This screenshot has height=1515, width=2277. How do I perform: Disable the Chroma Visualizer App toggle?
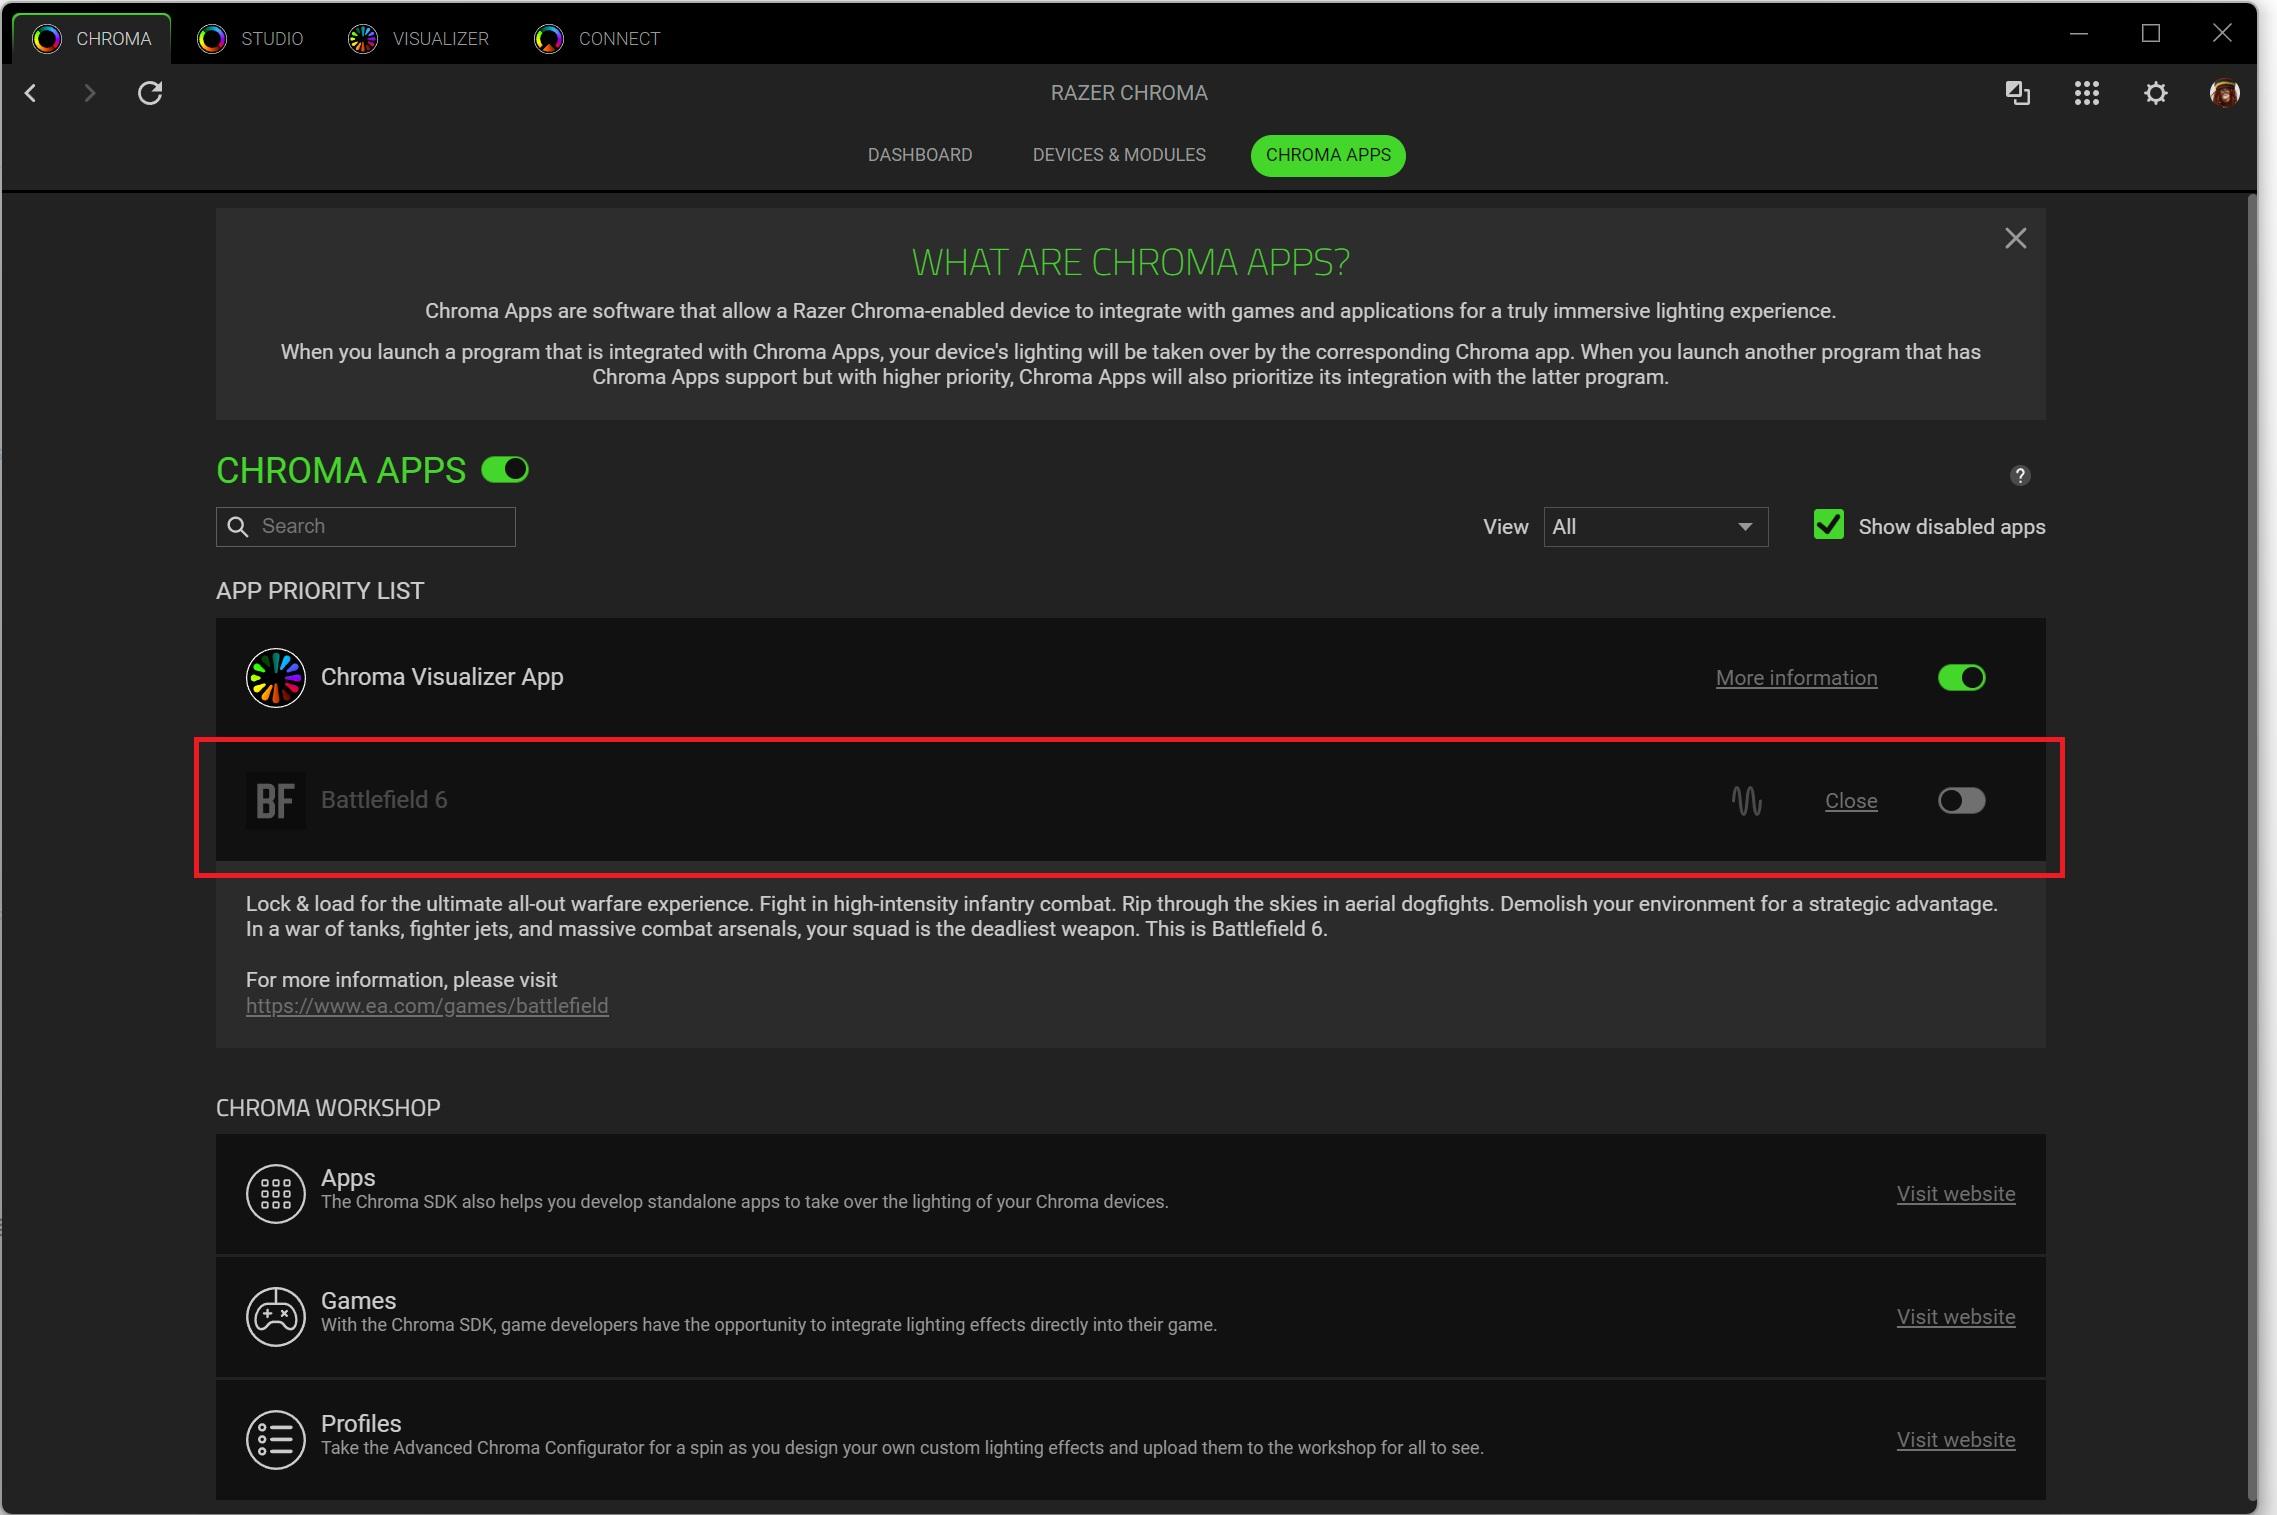[x=1961, y=677]
